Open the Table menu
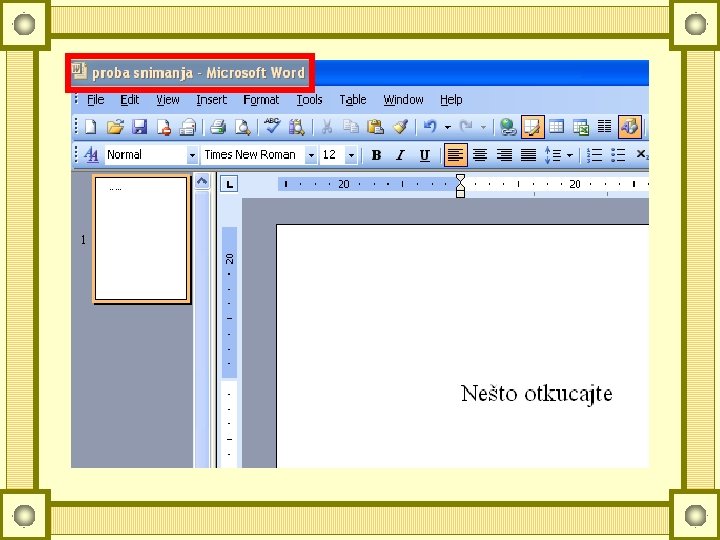 point(353,100)
